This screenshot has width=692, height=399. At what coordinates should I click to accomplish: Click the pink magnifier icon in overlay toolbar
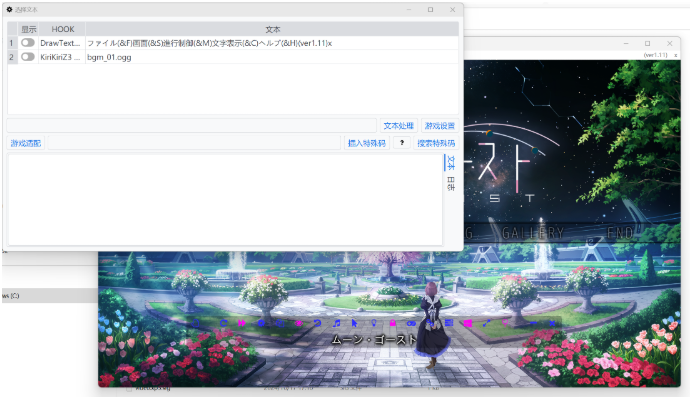pyautogui.click(x=505, y=323)
